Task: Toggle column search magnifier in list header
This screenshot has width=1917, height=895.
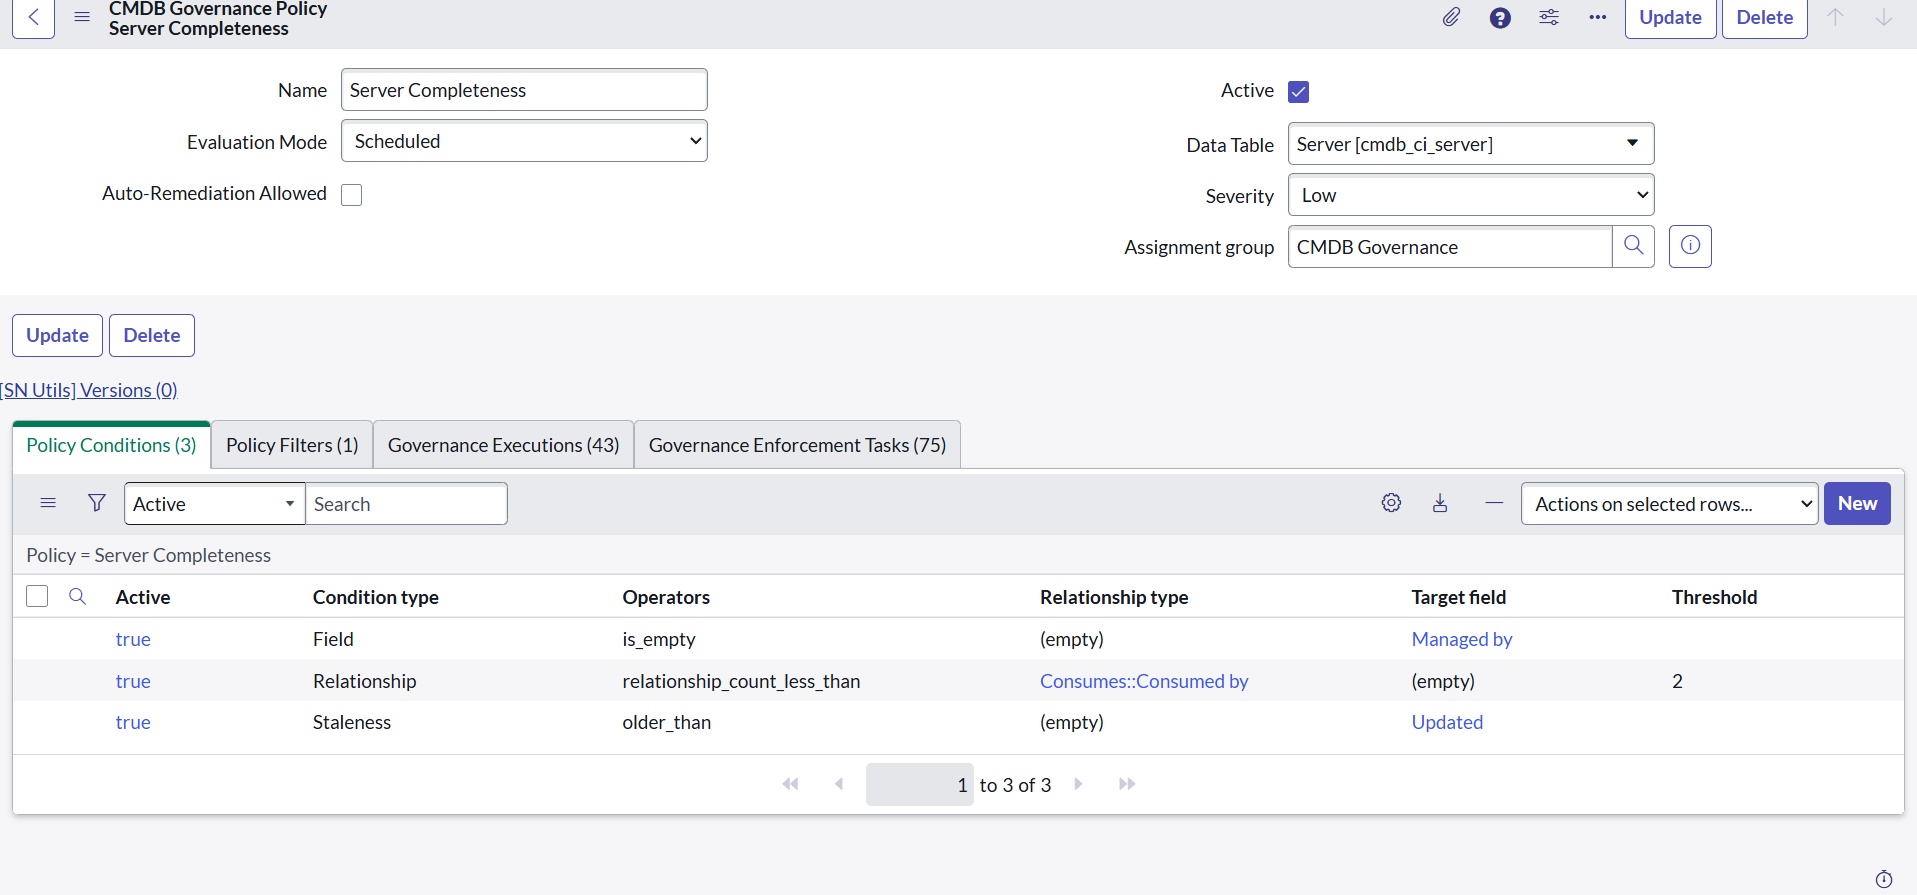Action: [77, 597]
